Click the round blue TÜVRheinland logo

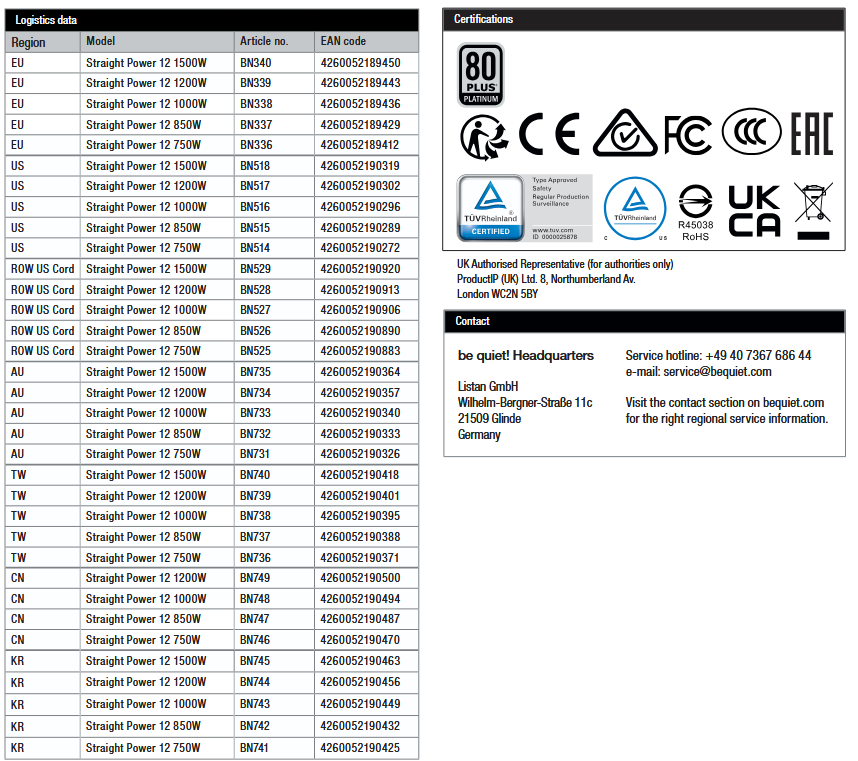(635, 208)
